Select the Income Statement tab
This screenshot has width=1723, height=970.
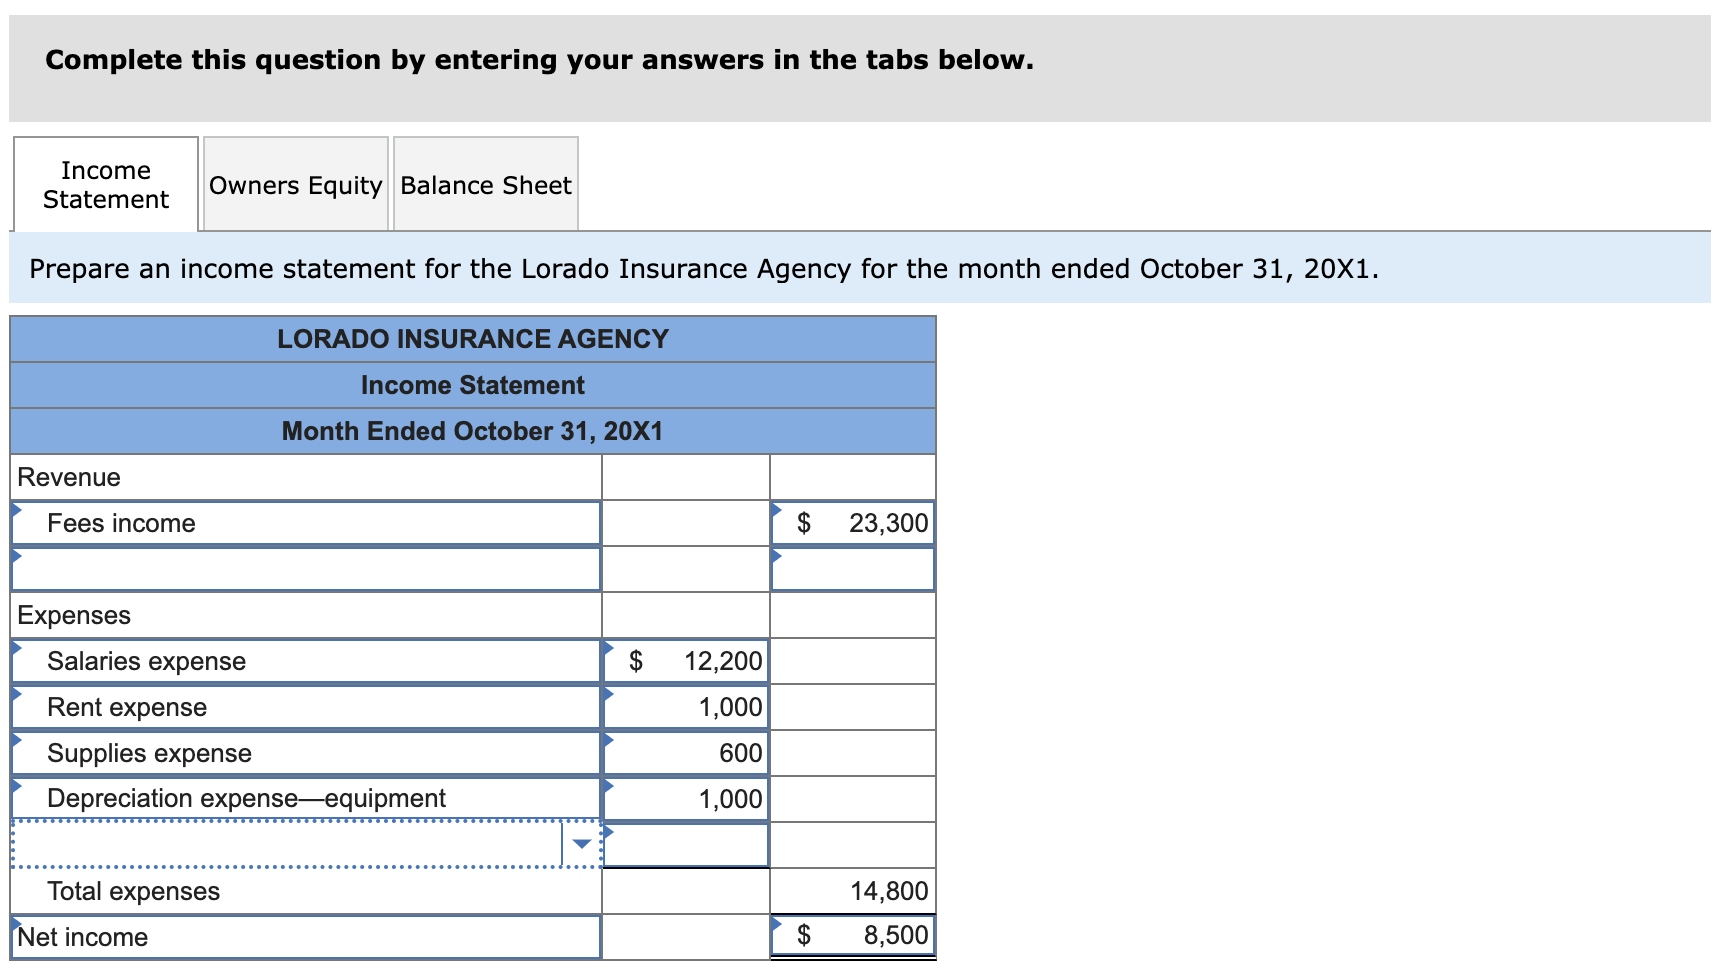105,184
